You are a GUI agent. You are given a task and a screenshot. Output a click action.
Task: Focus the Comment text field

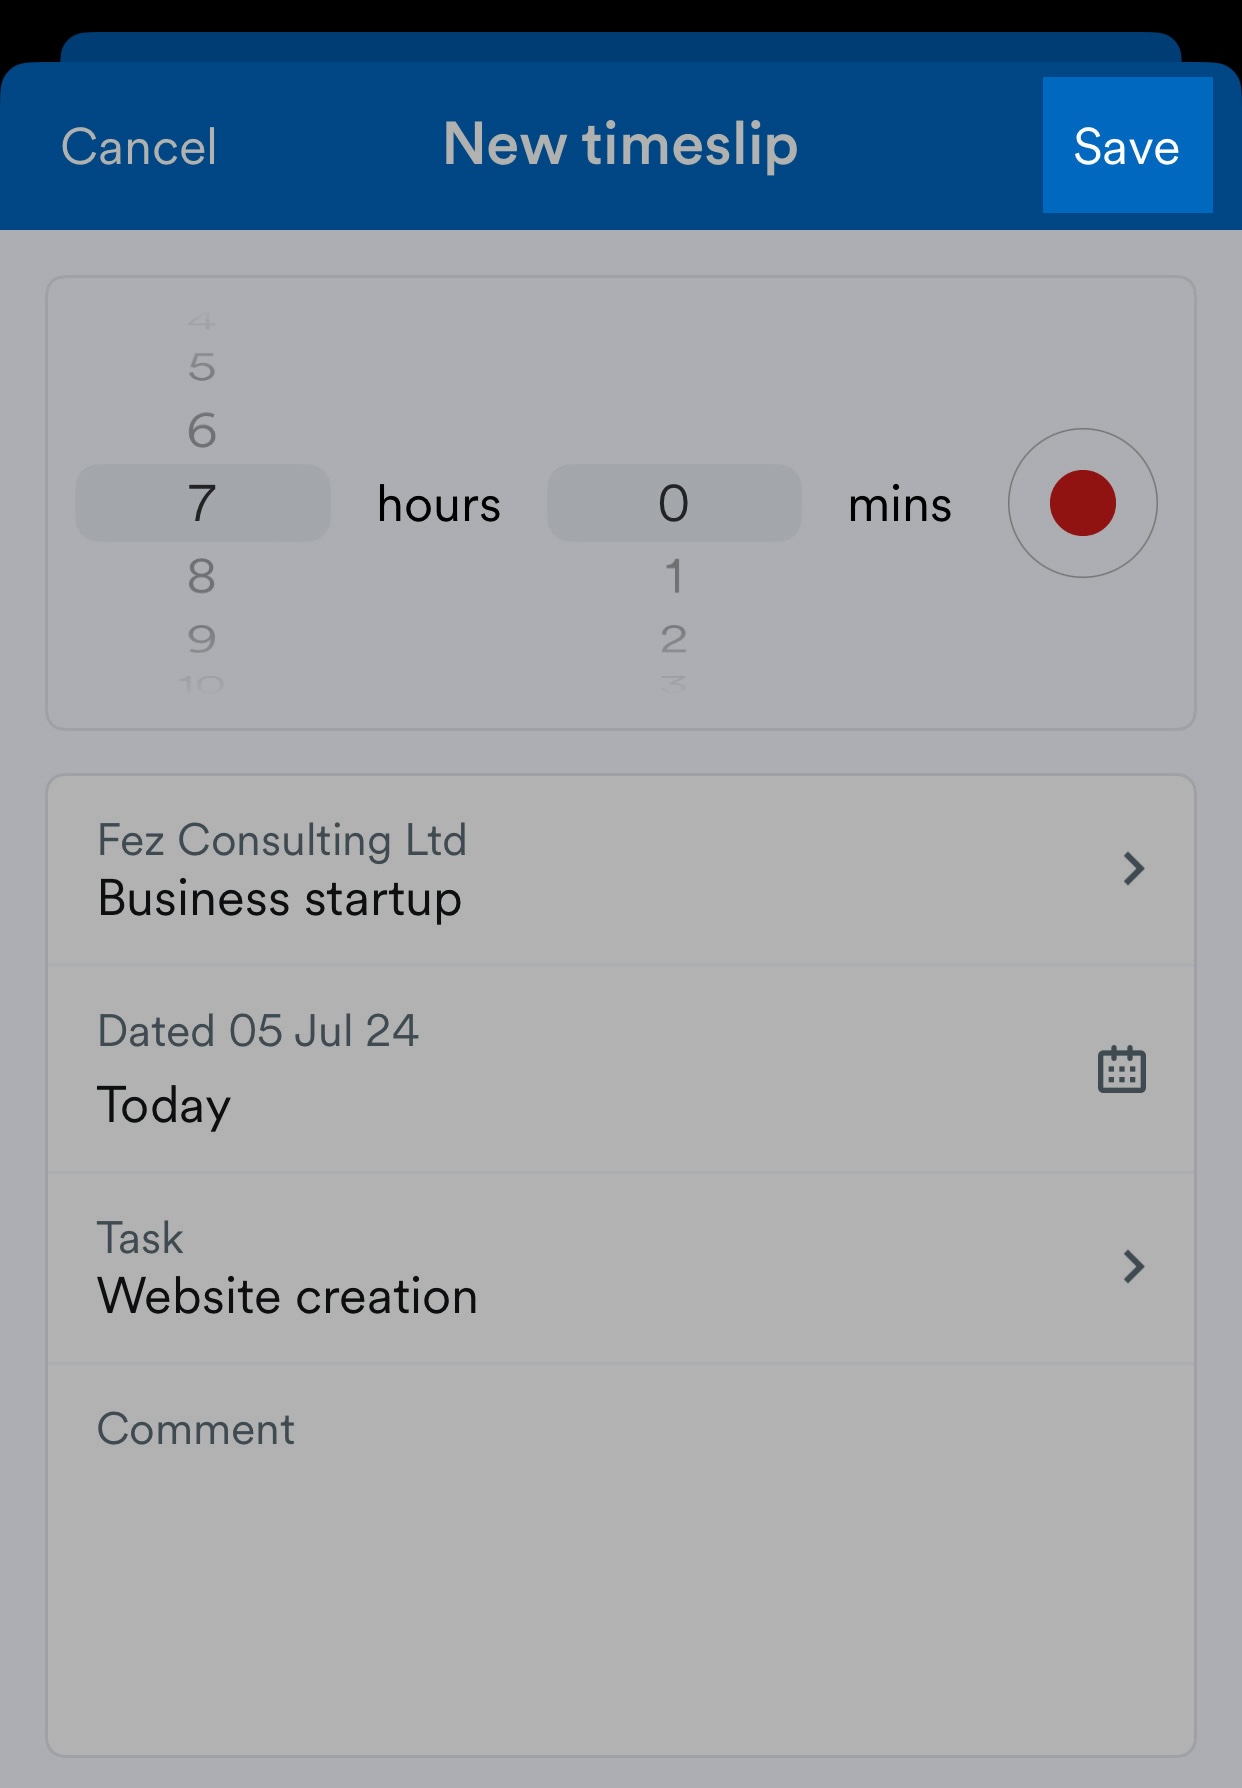(x=621, y=1559)
